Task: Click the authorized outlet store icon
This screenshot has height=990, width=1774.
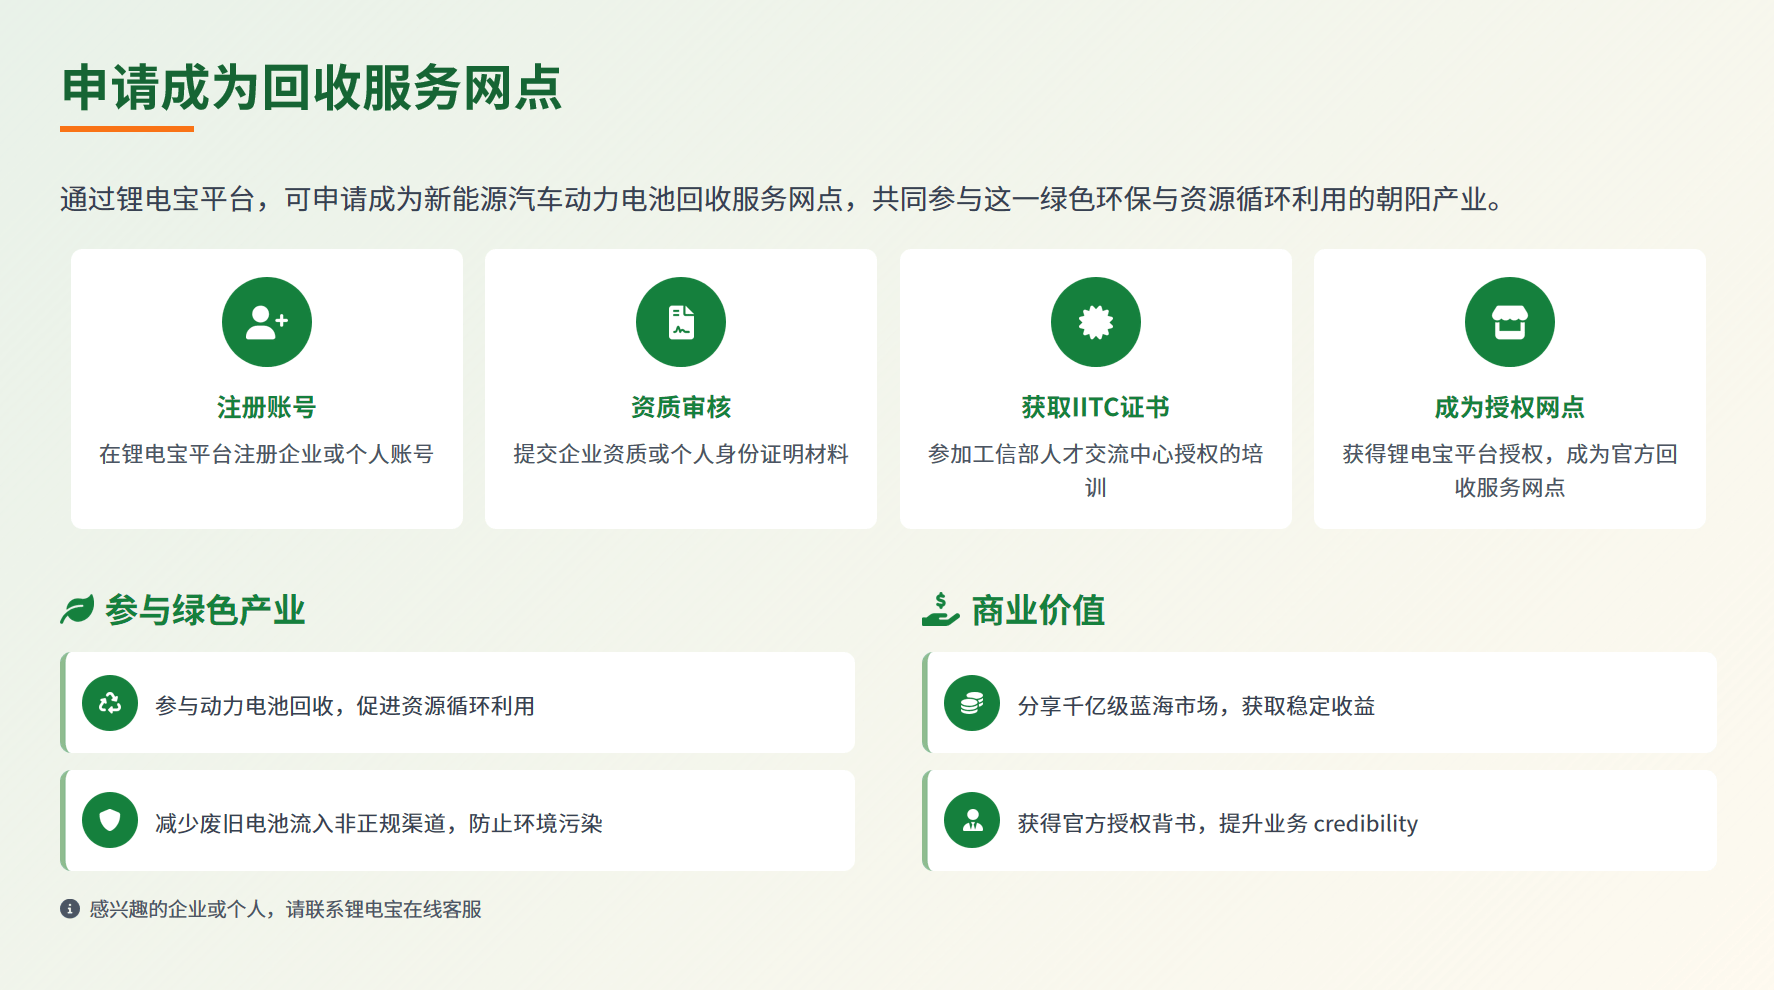Action: (x=1509, y=322)
